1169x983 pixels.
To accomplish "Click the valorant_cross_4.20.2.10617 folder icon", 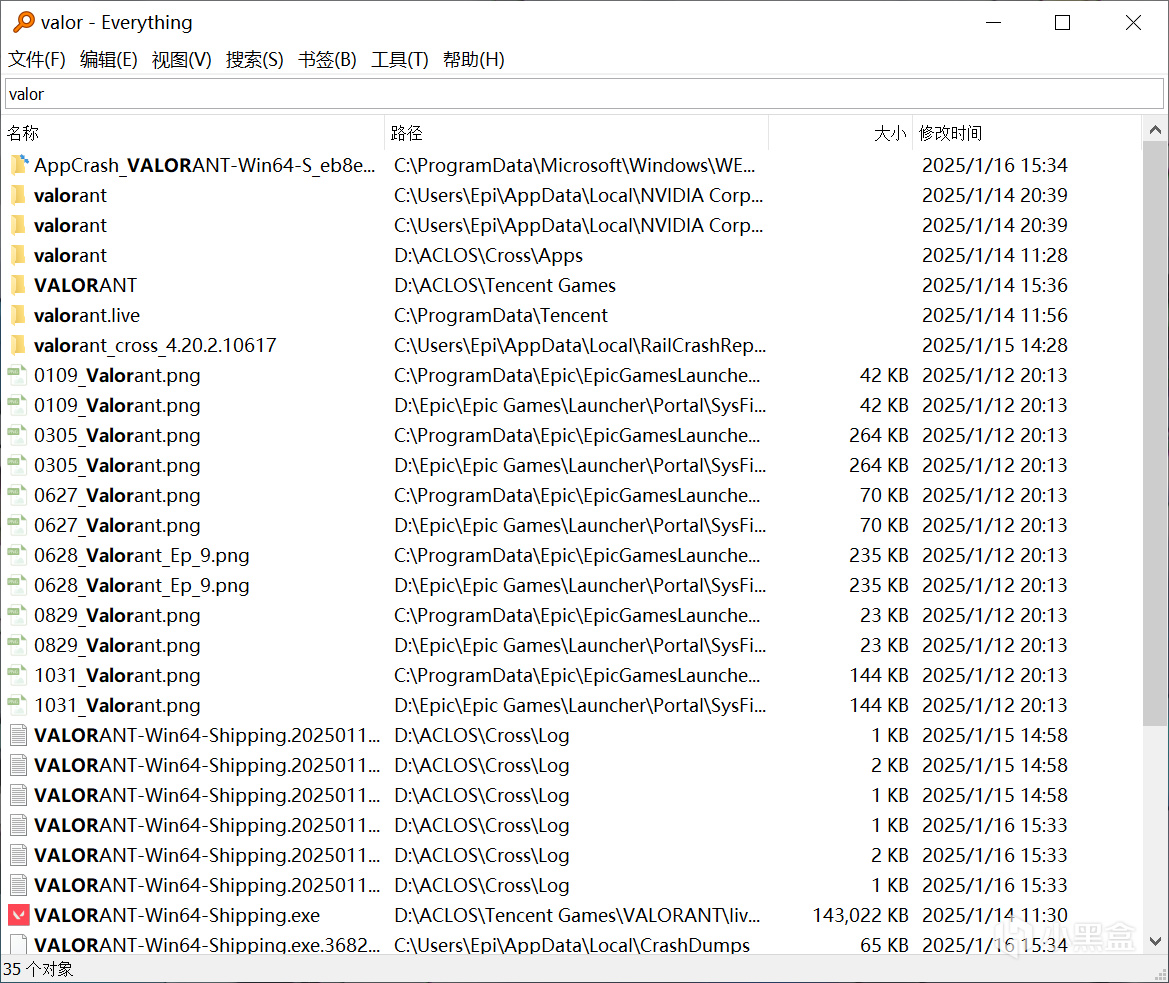I will click(18, 345).
